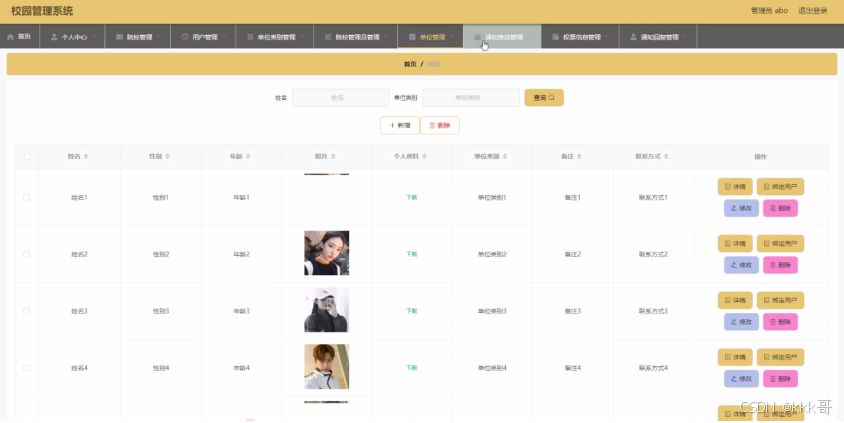Click the list icon beside 院校管理员管理

click(x=328, y=37)
